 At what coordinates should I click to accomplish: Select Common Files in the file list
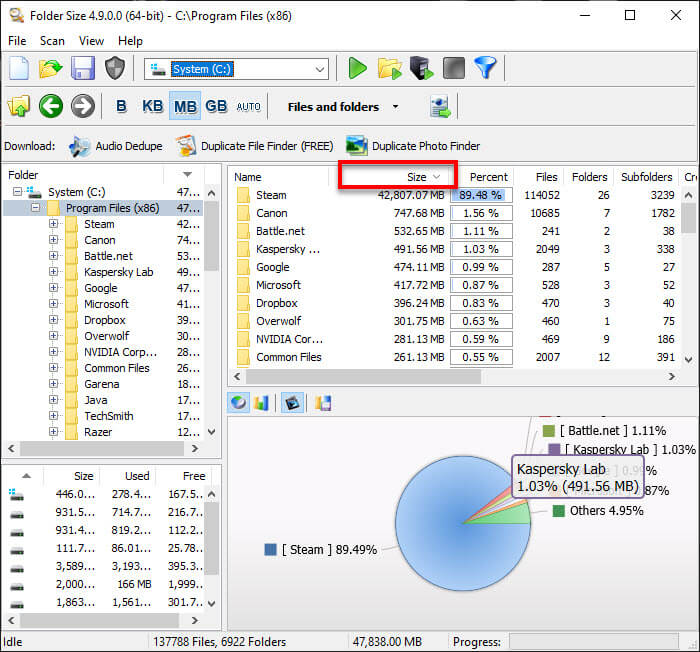pyautogui.click(x=454, y=357)
